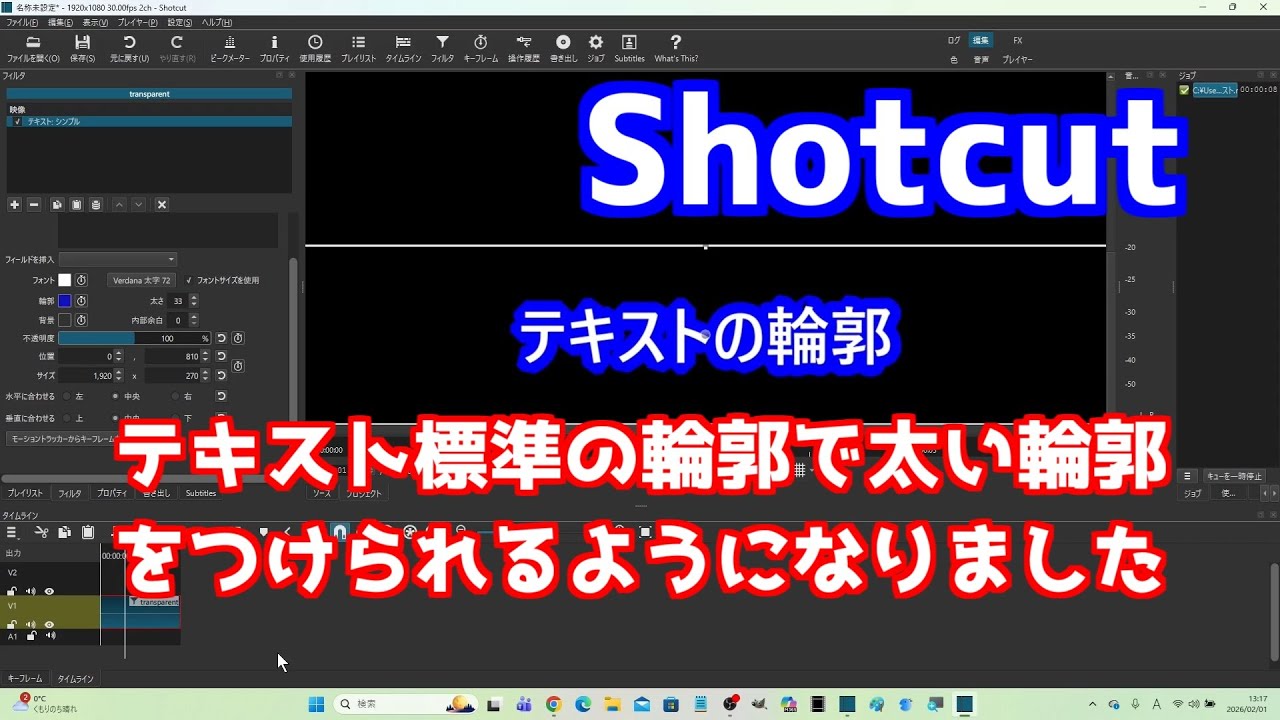Open 設定(S) menu

coord(180,22)
